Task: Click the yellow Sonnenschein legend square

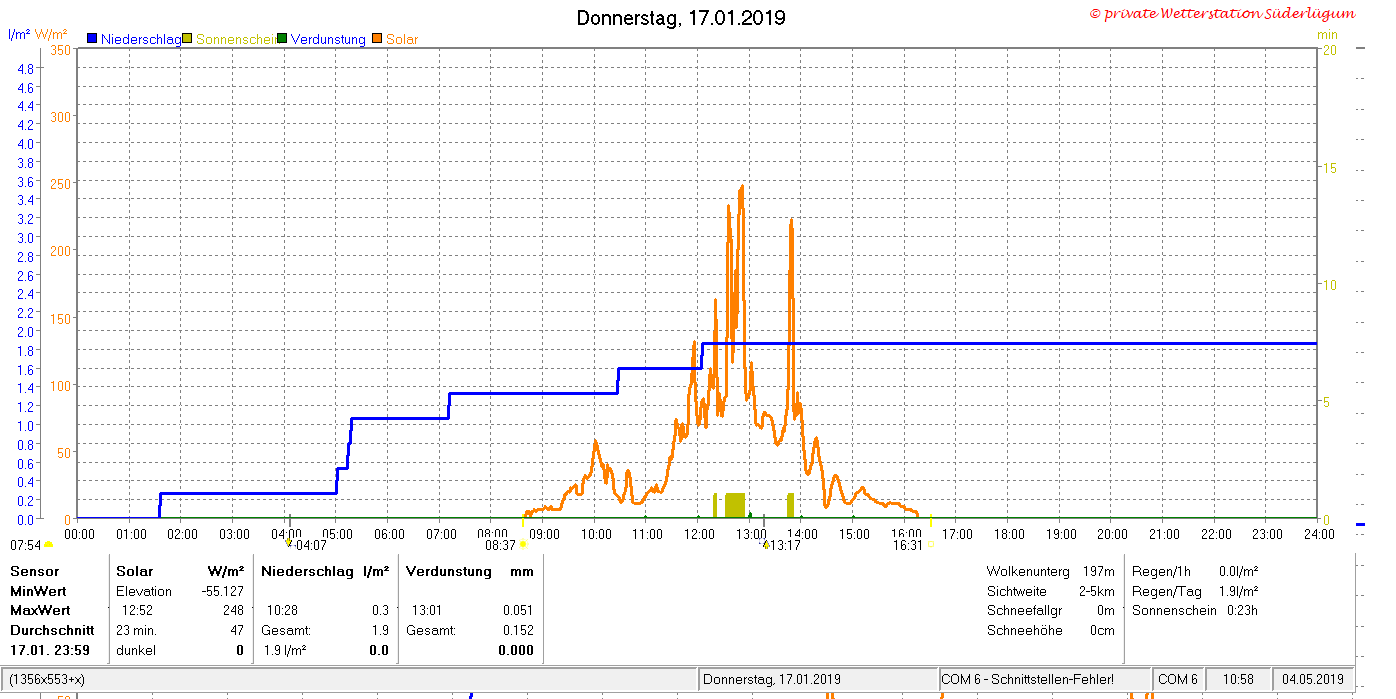Action: (x=187, y=39)
